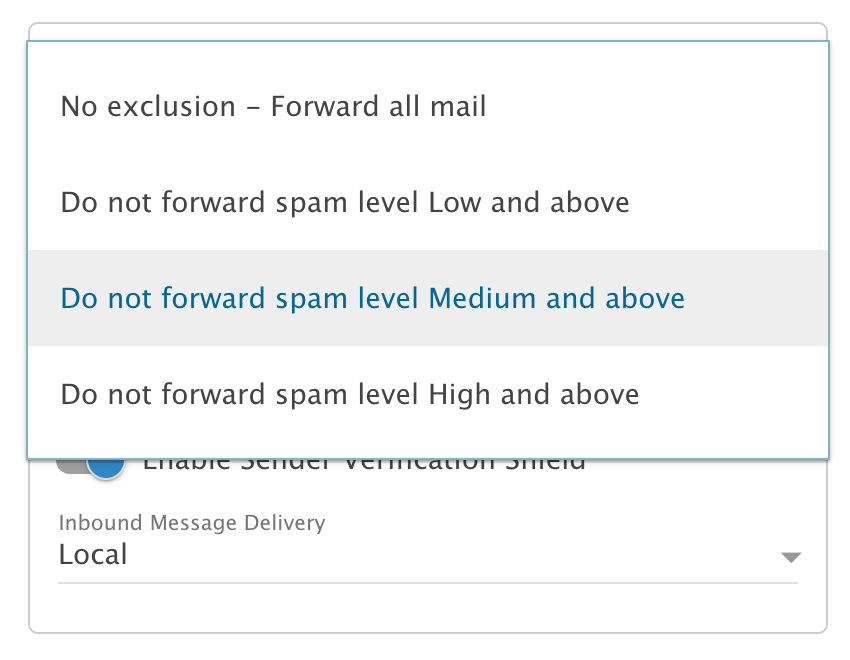Click the blue knob of the shield toggle
Screen dimensions: 850x660
106,466
